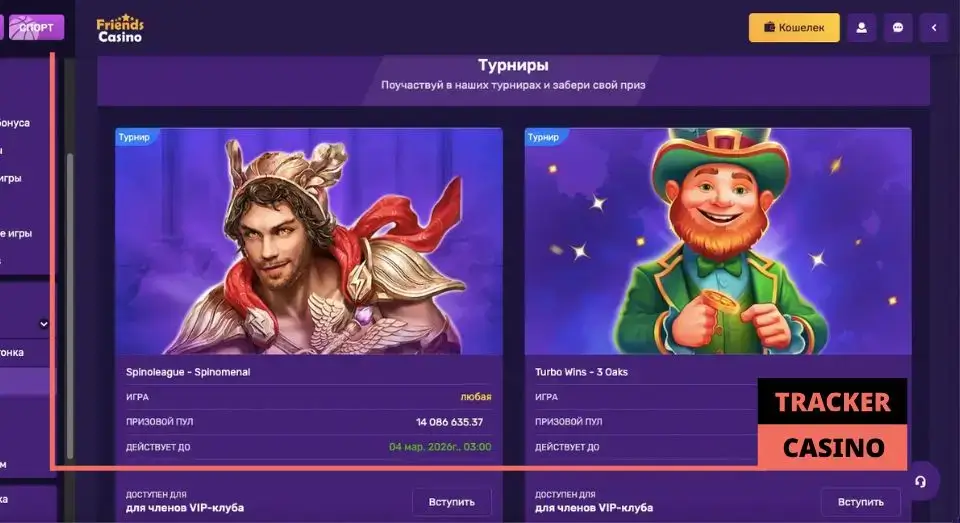
Task: Switch to the Спорт tab
Action: click(x=36, y=28)
